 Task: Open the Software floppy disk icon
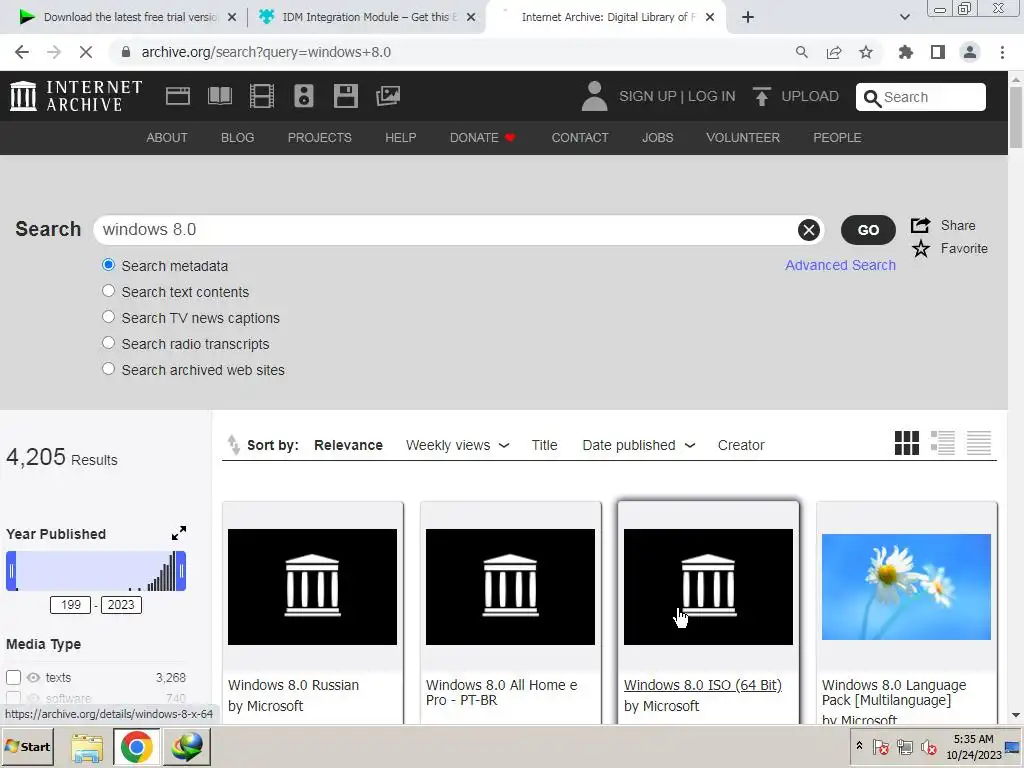345,96
